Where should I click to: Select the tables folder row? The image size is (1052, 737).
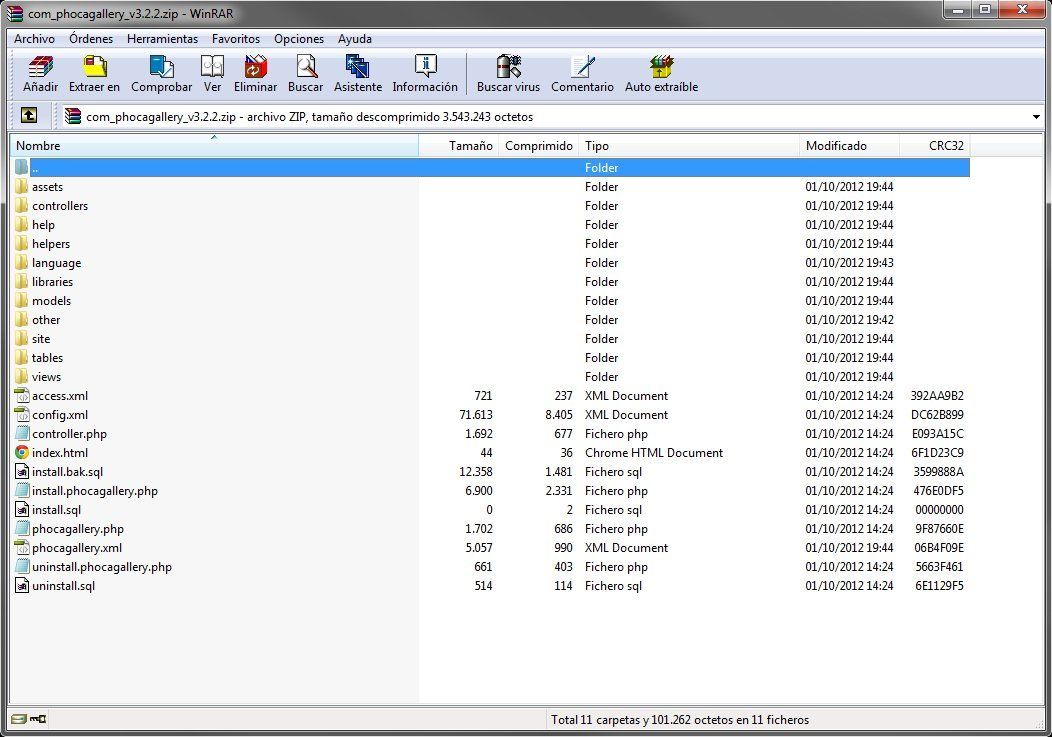pyautogui.click(x=491, y=358)
